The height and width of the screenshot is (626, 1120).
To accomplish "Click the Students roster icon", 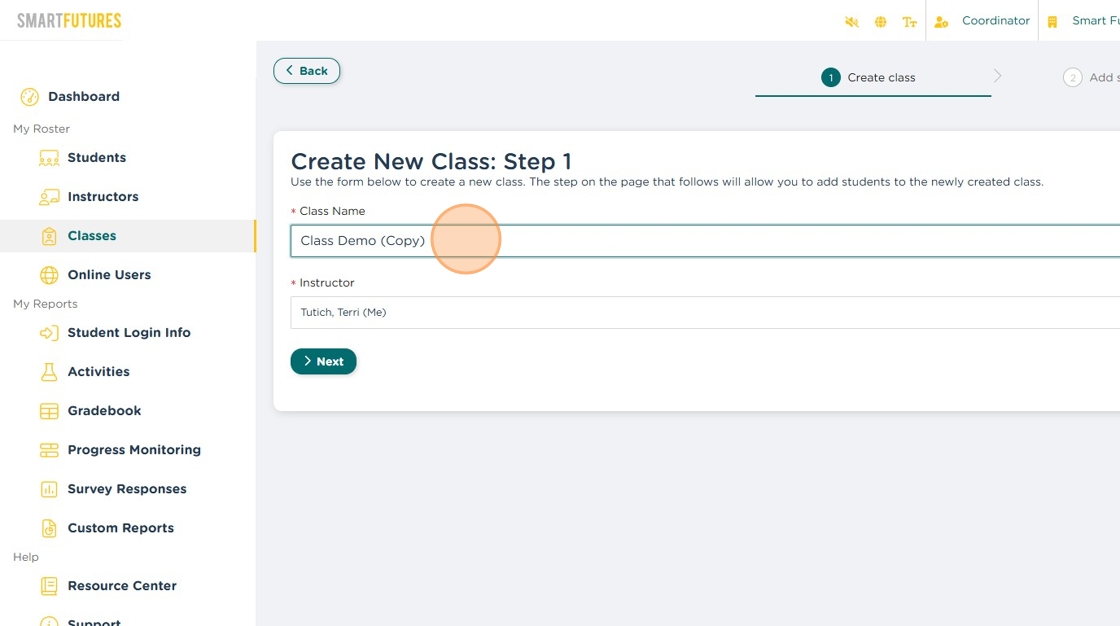I will [49, 158].
